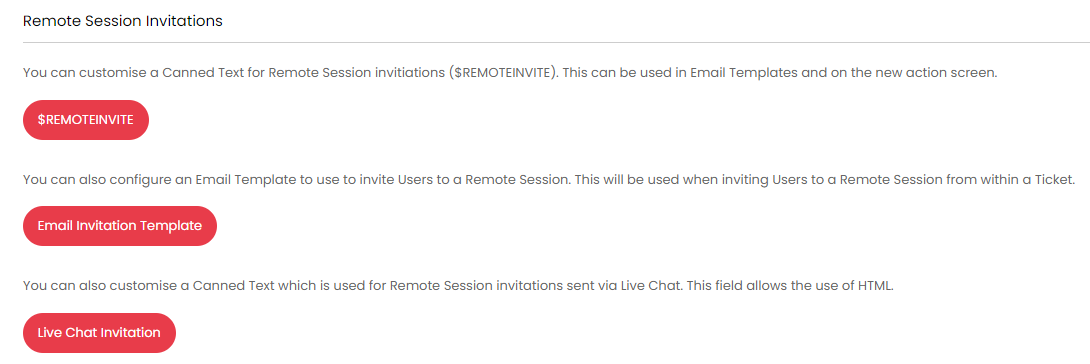Click the phrase 'from within a Ticket.'
Screen dimensions: 1090x364
point(1004,179)
